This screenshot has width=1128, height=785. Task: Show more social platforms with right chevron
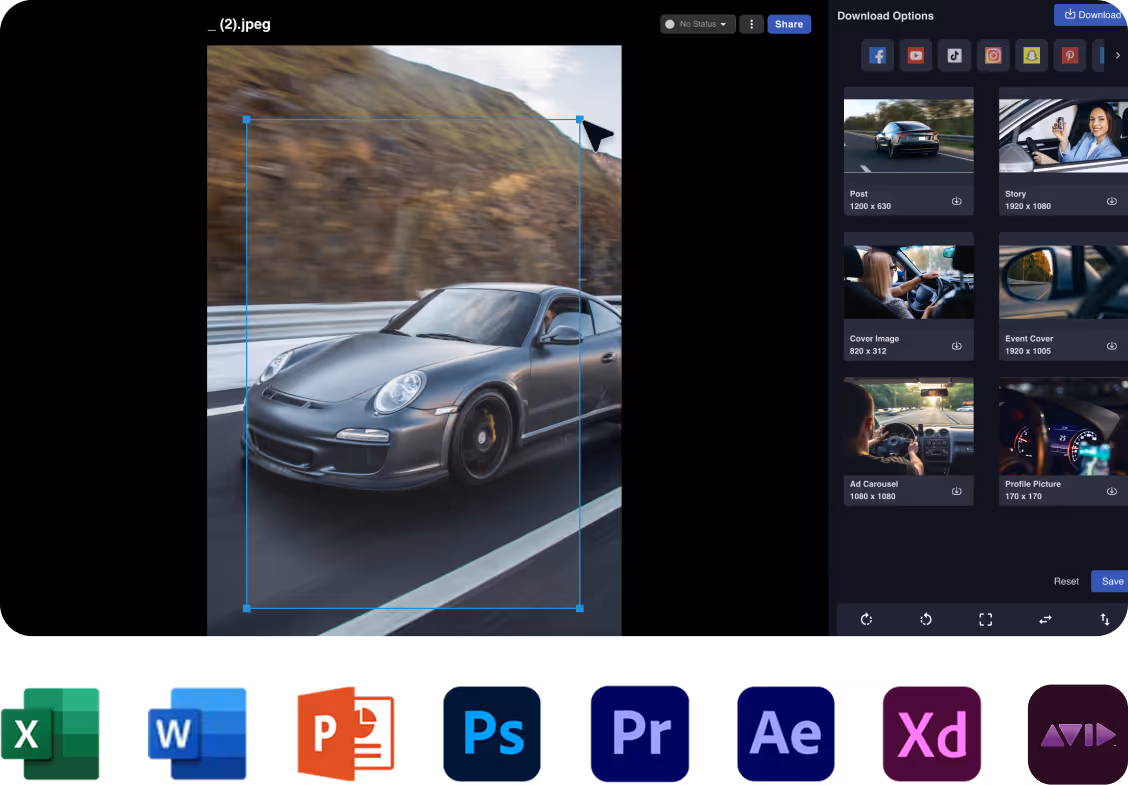(1117, 55)
